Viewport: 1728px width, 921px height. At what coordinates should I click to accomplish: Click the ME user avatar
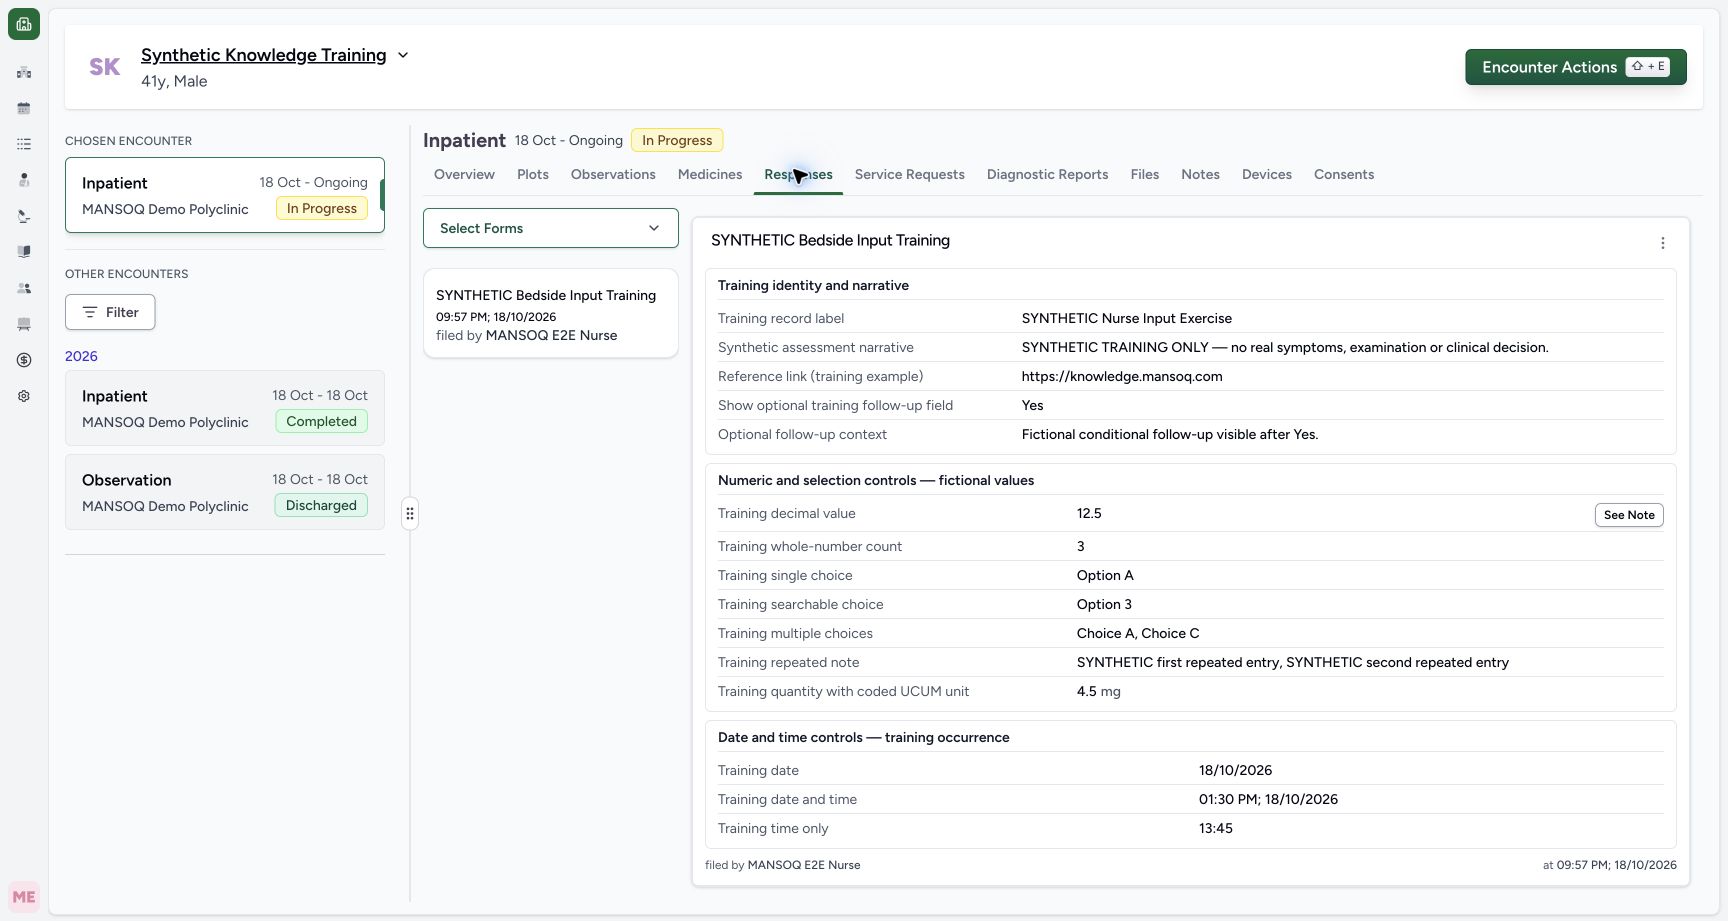click(x=24, y=897)
